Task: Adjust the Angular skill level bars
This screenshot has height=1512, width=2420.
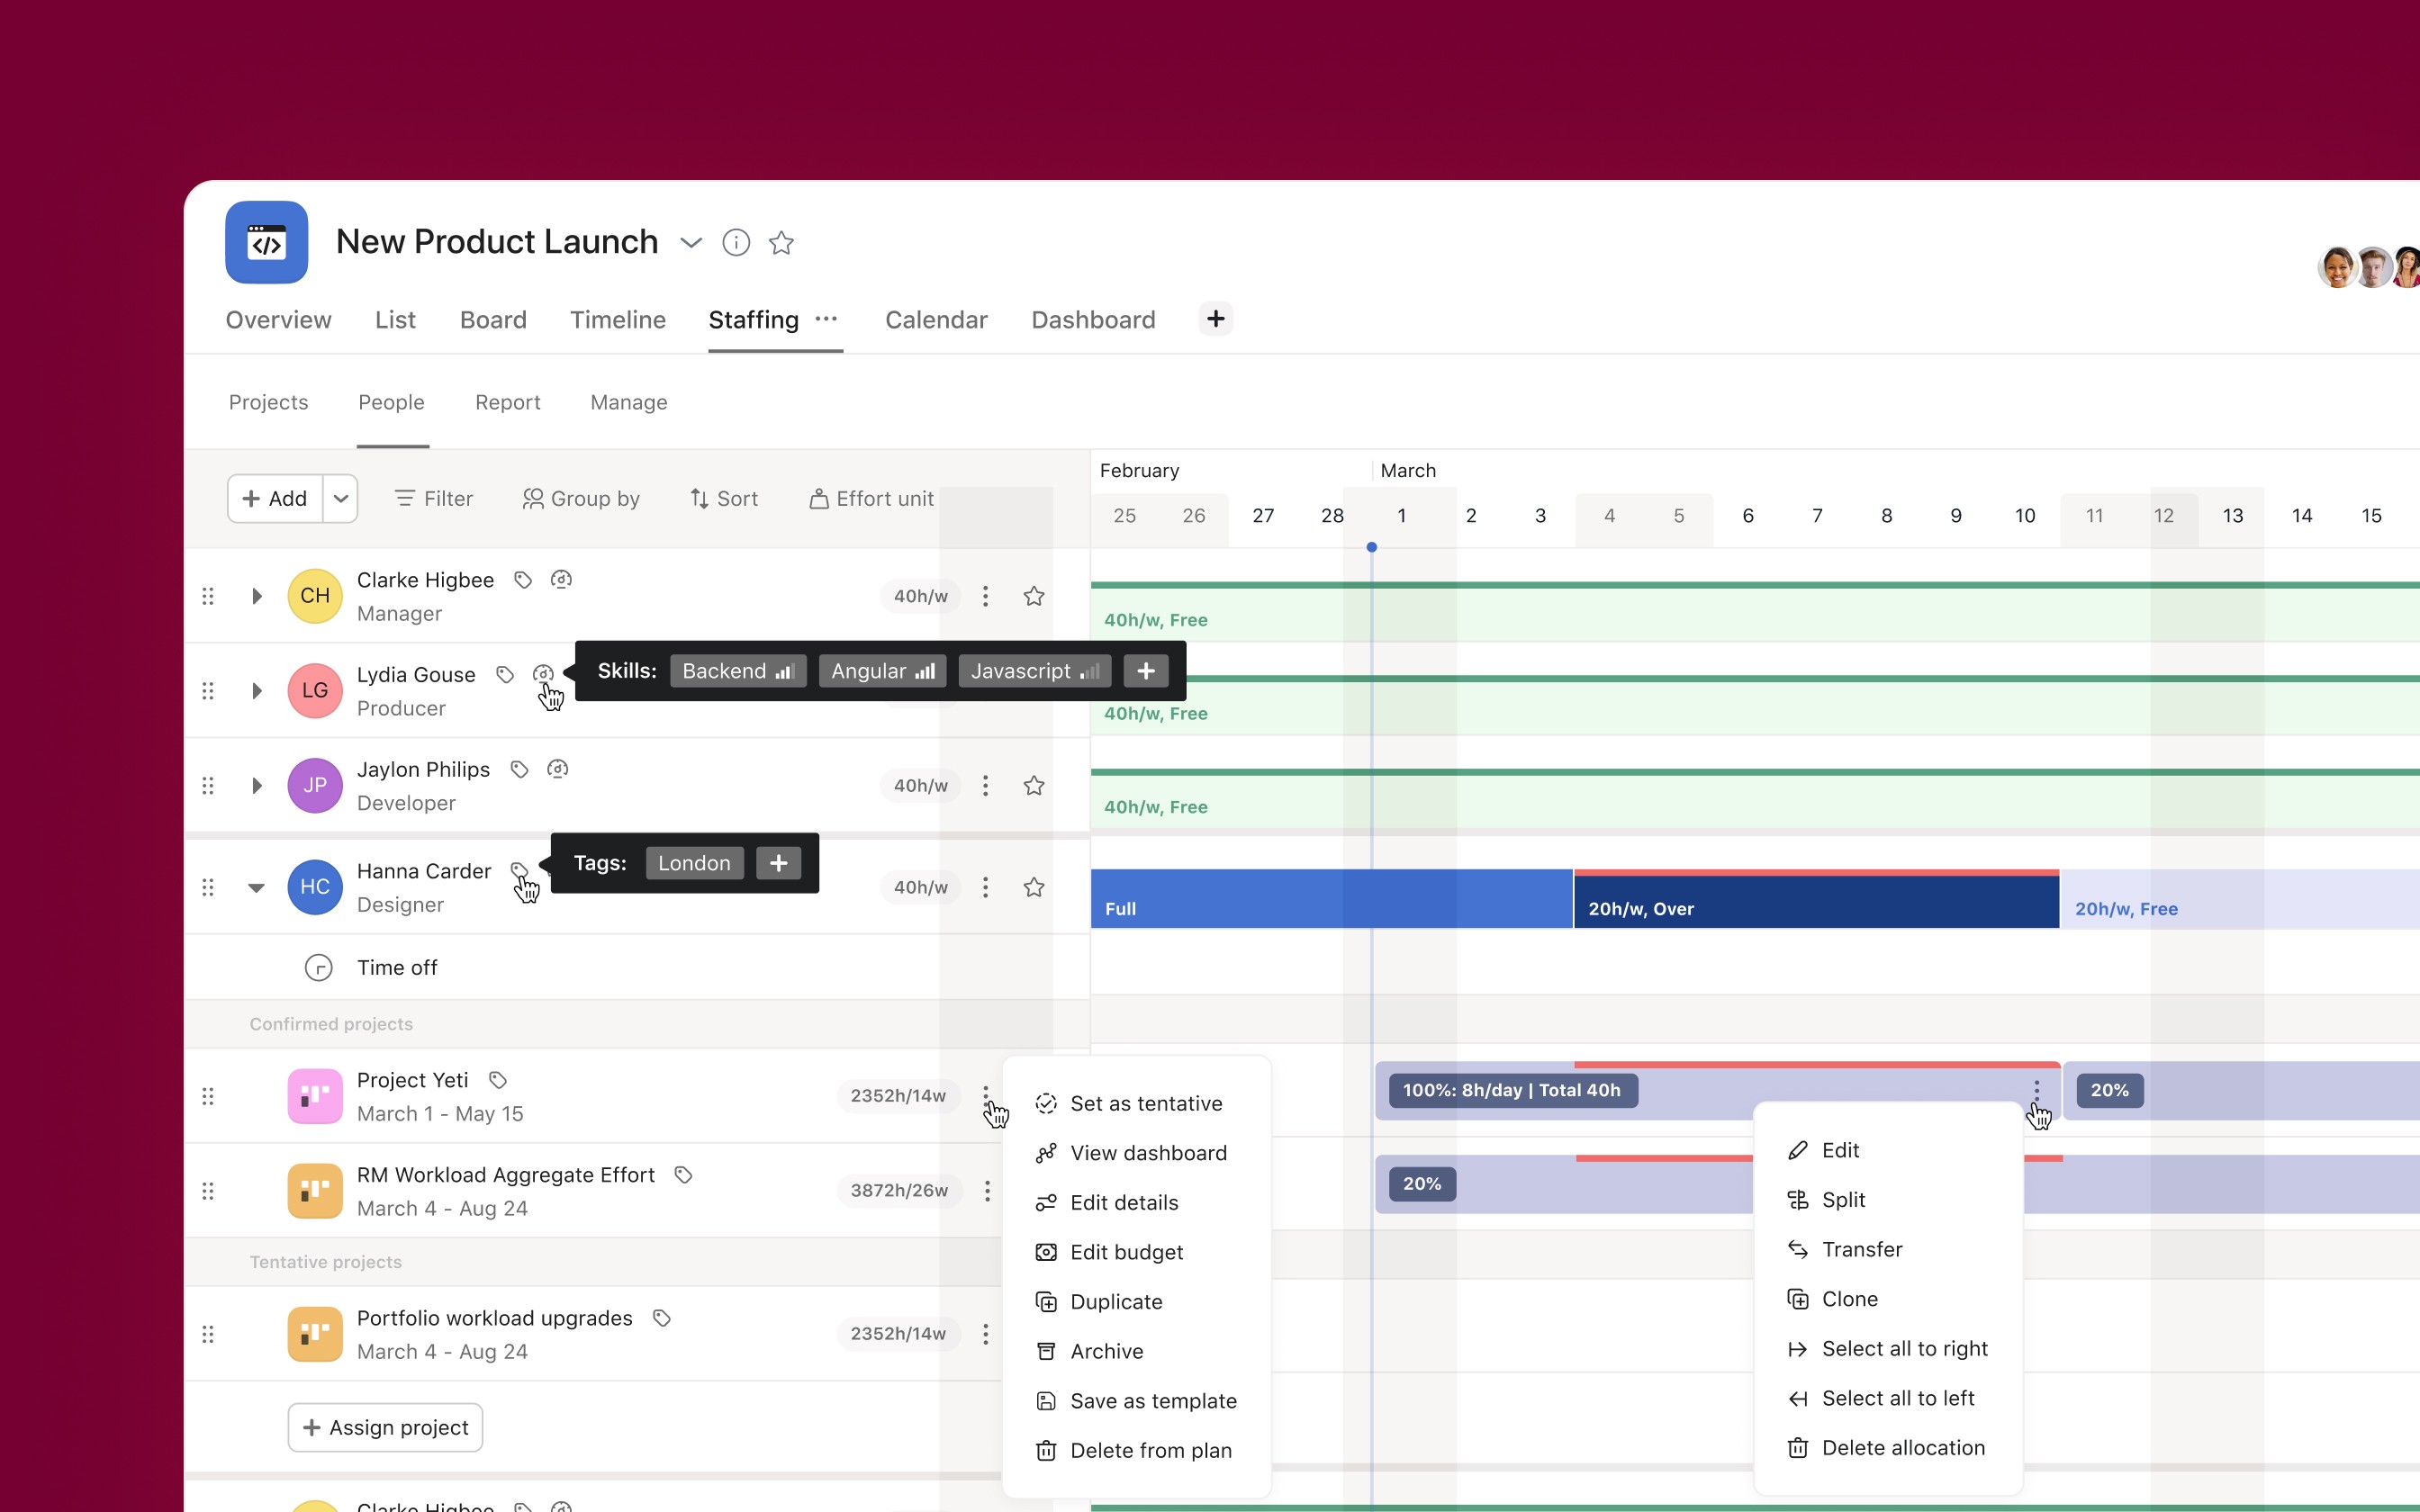Action: [926, 671]
